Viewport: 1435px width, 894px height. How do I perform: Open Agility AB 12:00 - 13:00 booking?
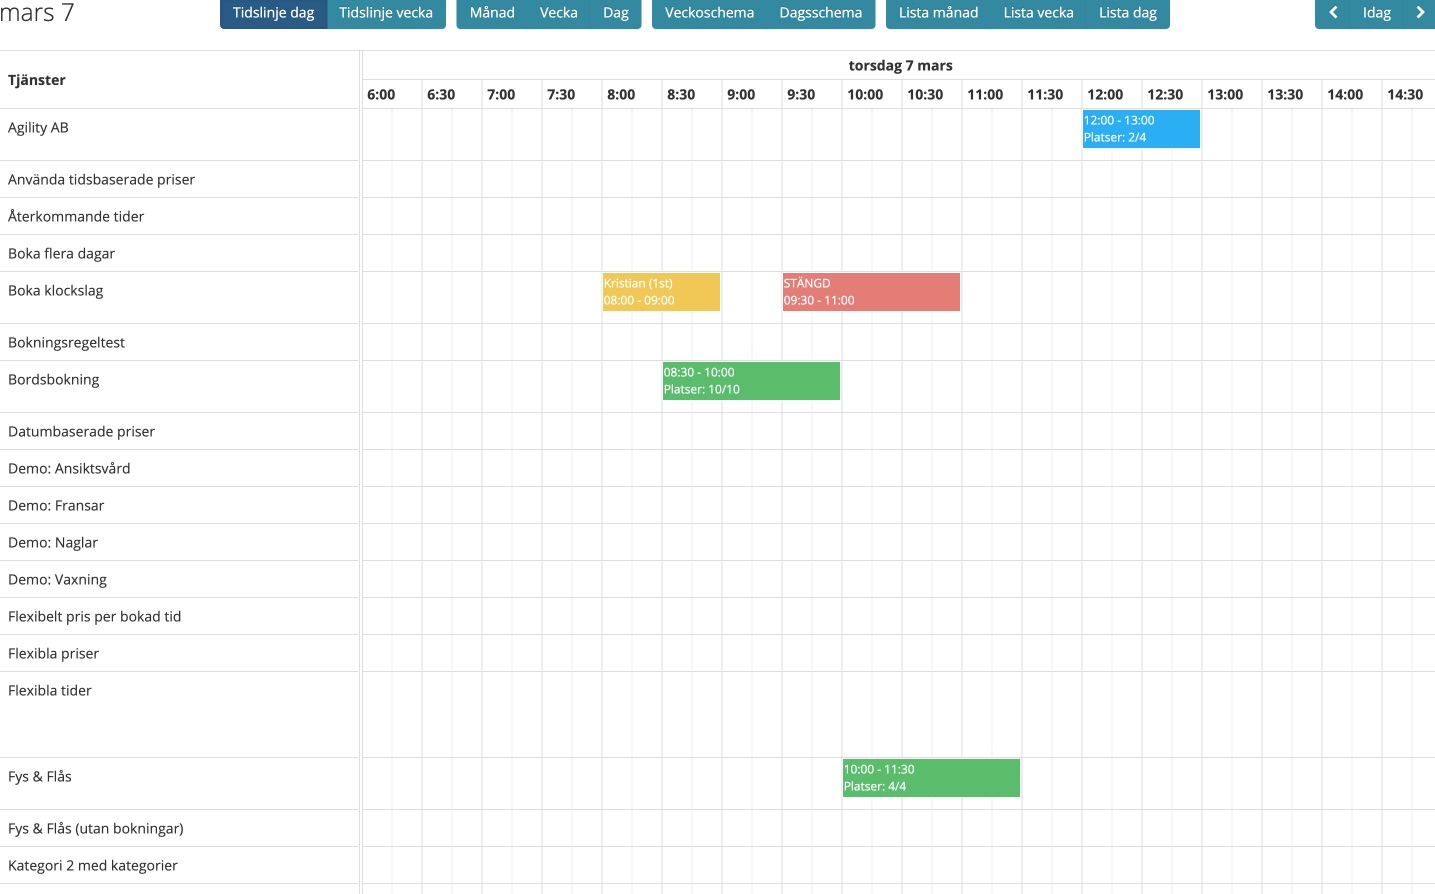[x=1141, y=129]
